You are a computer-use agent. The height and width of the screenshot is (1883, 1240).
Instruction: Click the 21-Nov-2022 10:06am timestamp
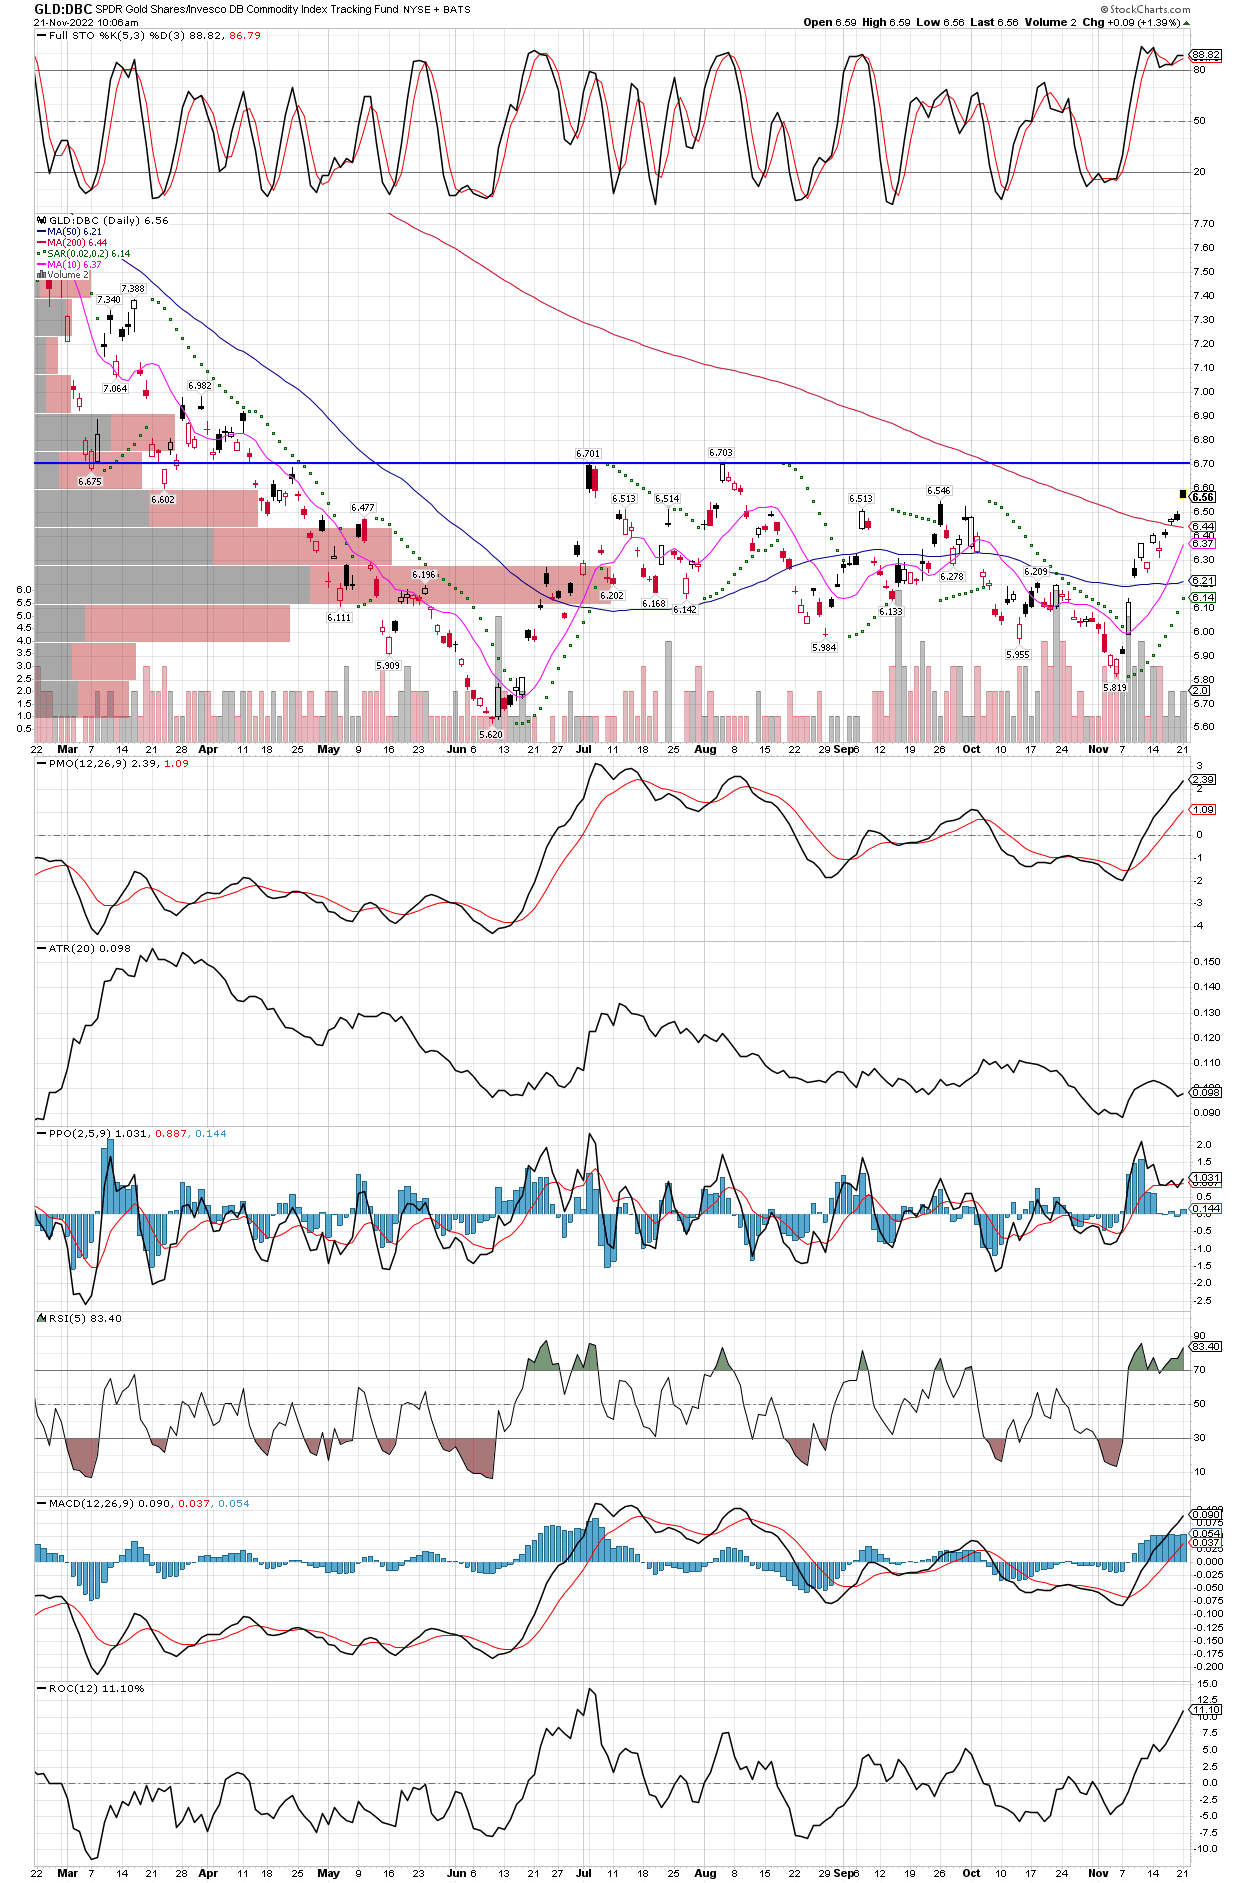click(x=86, y=22)
